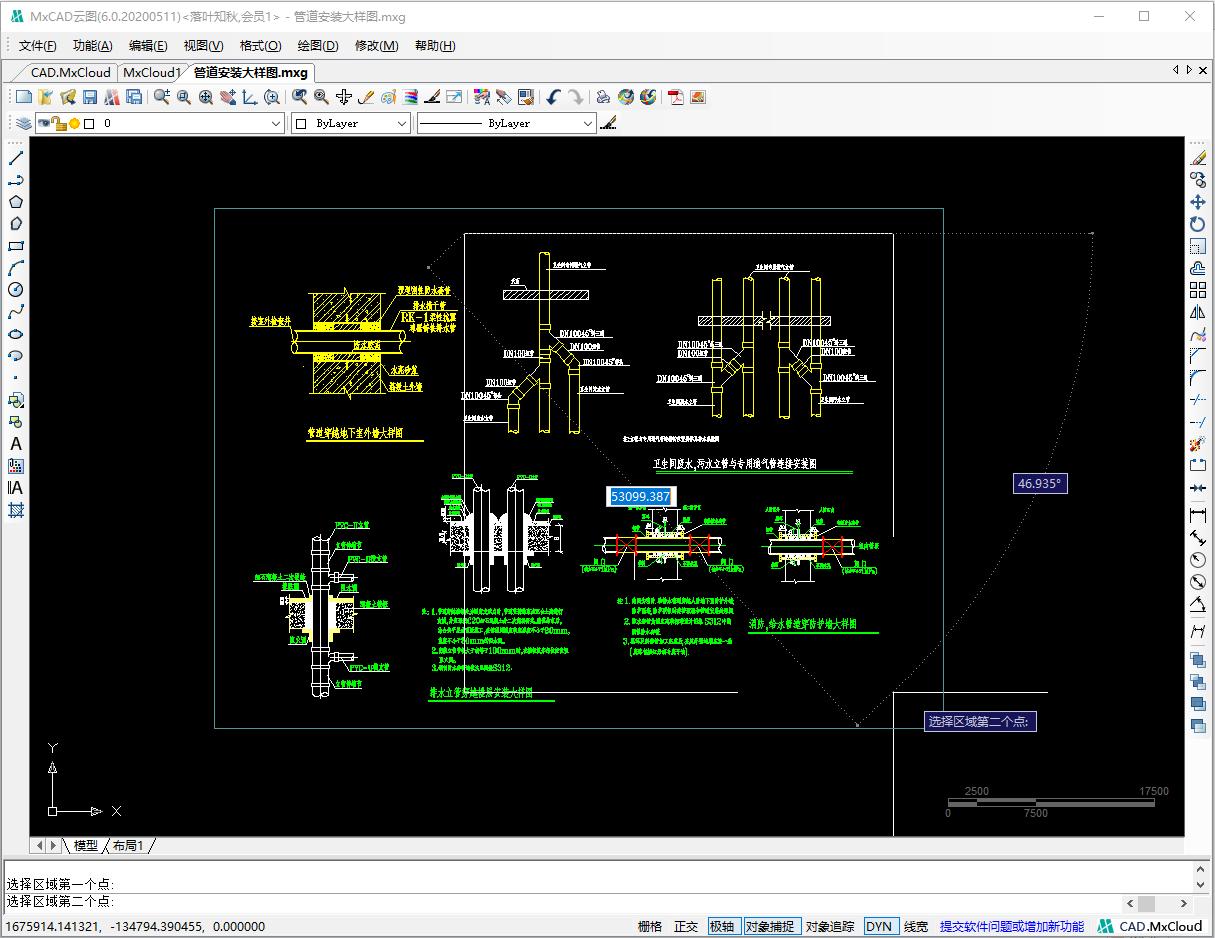The image size is (1215, 938).
Task: Select the Line drawing tool
Action: [16, 159]
